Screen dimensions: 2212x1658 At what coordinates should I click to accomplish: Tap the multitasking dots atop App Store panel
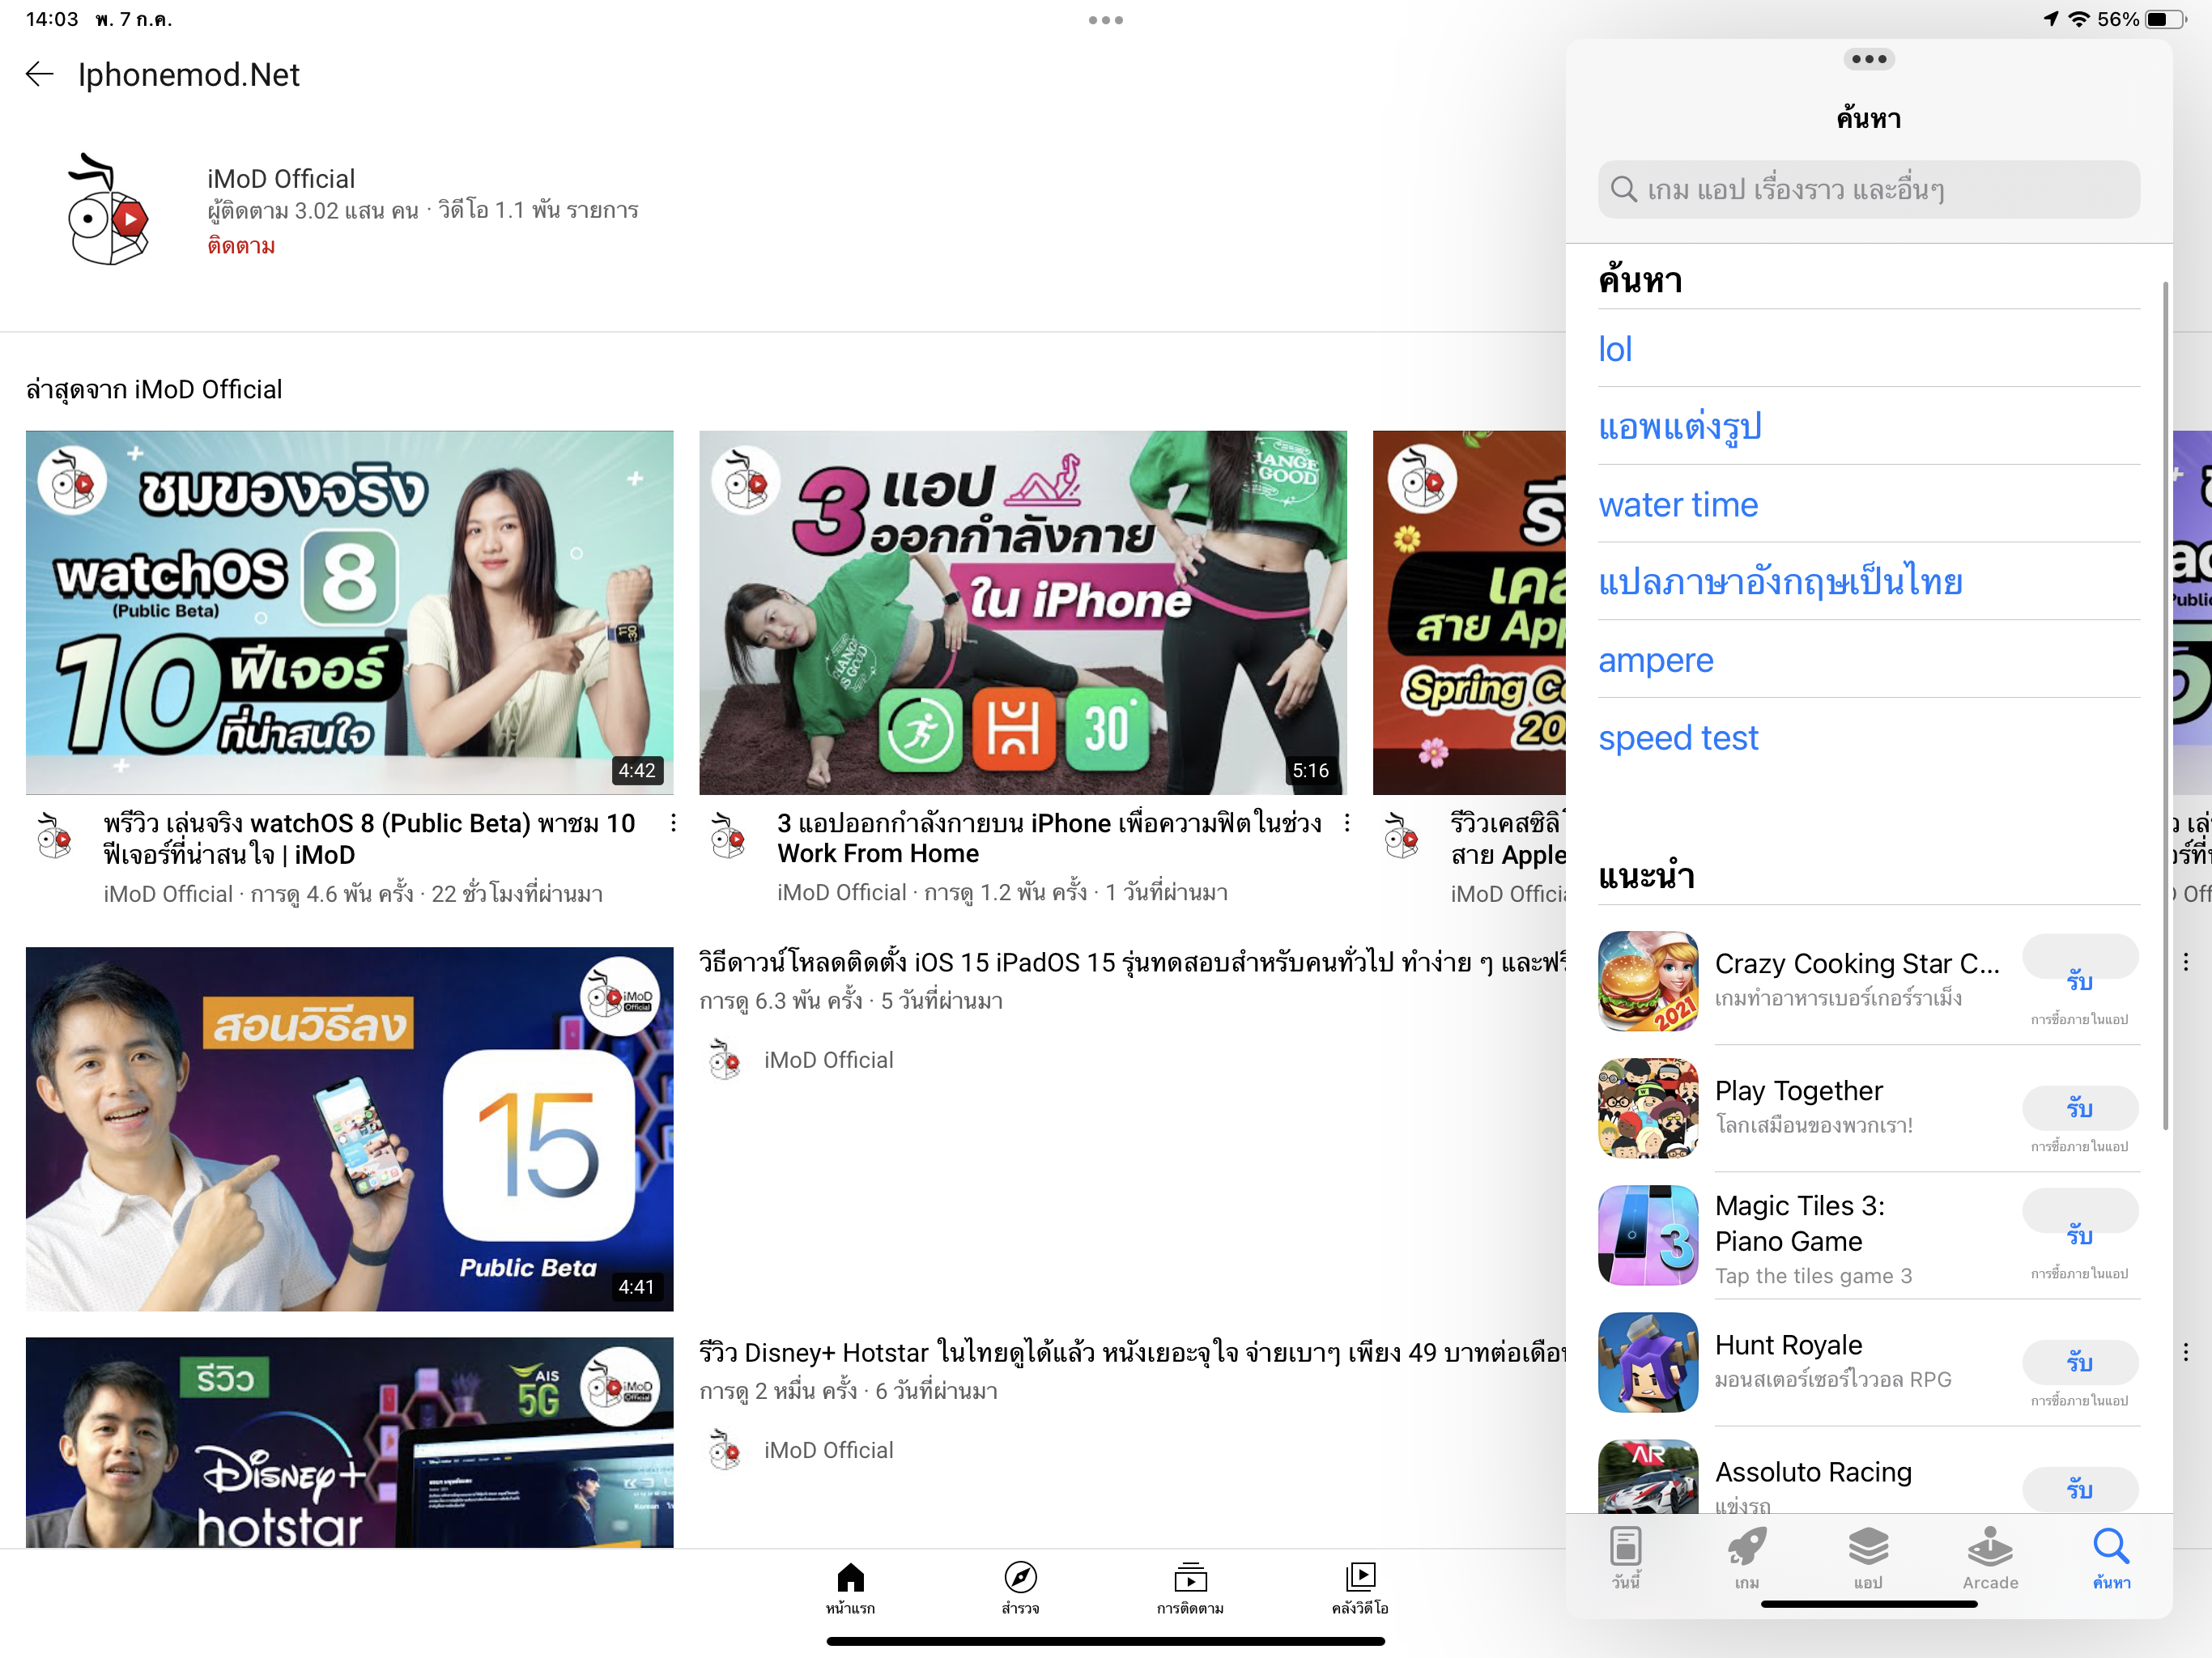1868,59
